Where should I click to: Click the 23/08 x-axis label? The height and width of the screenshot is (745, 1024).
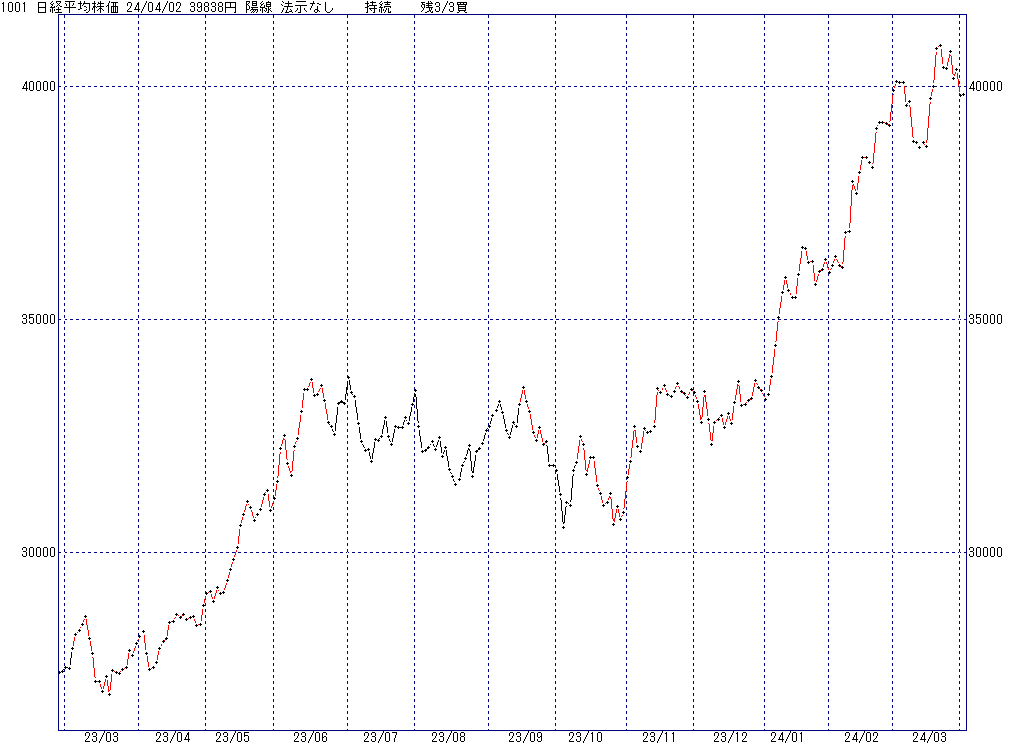point(448,737)
